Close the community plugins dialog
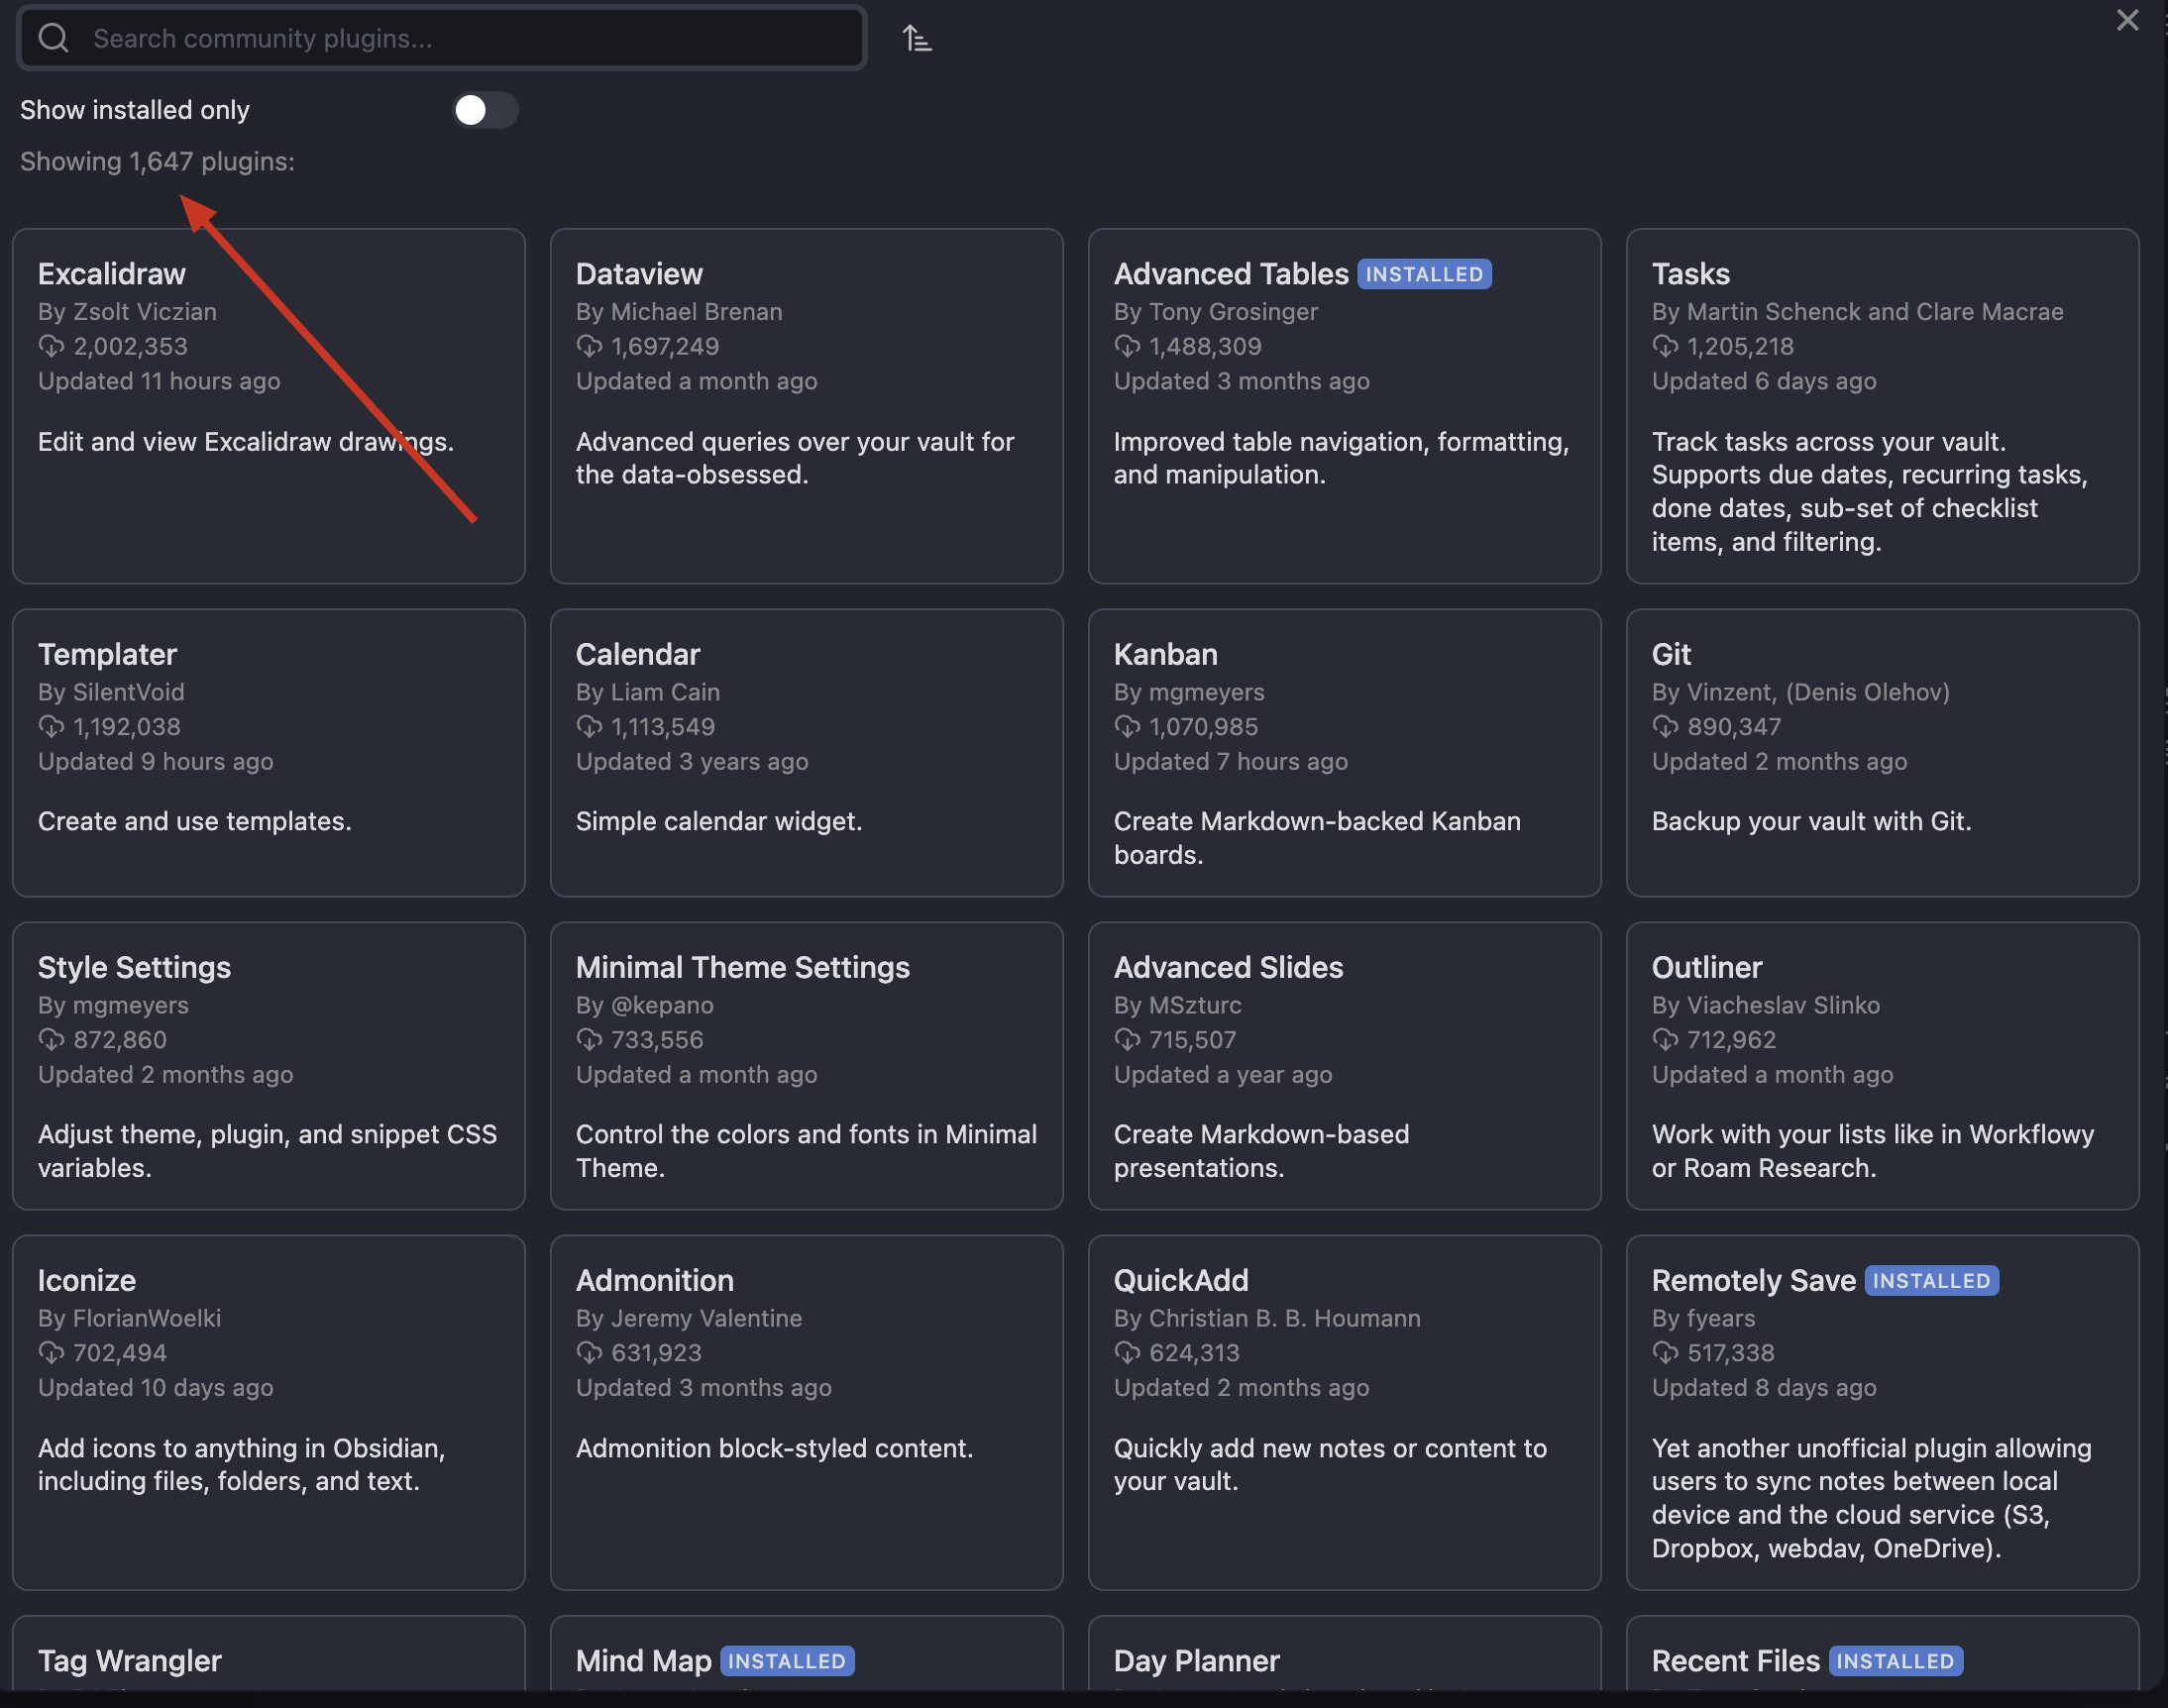2168x1708 pixels. point(2127,20)
